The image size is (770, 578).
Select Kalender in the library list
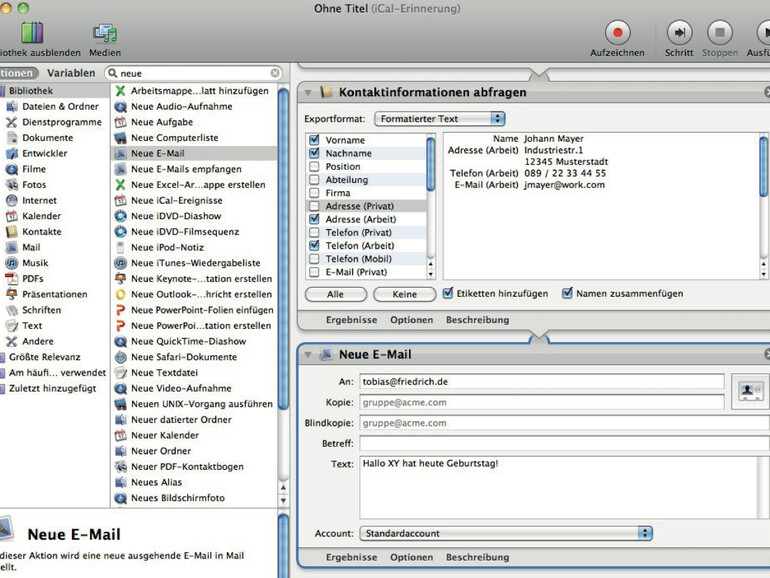41,216
